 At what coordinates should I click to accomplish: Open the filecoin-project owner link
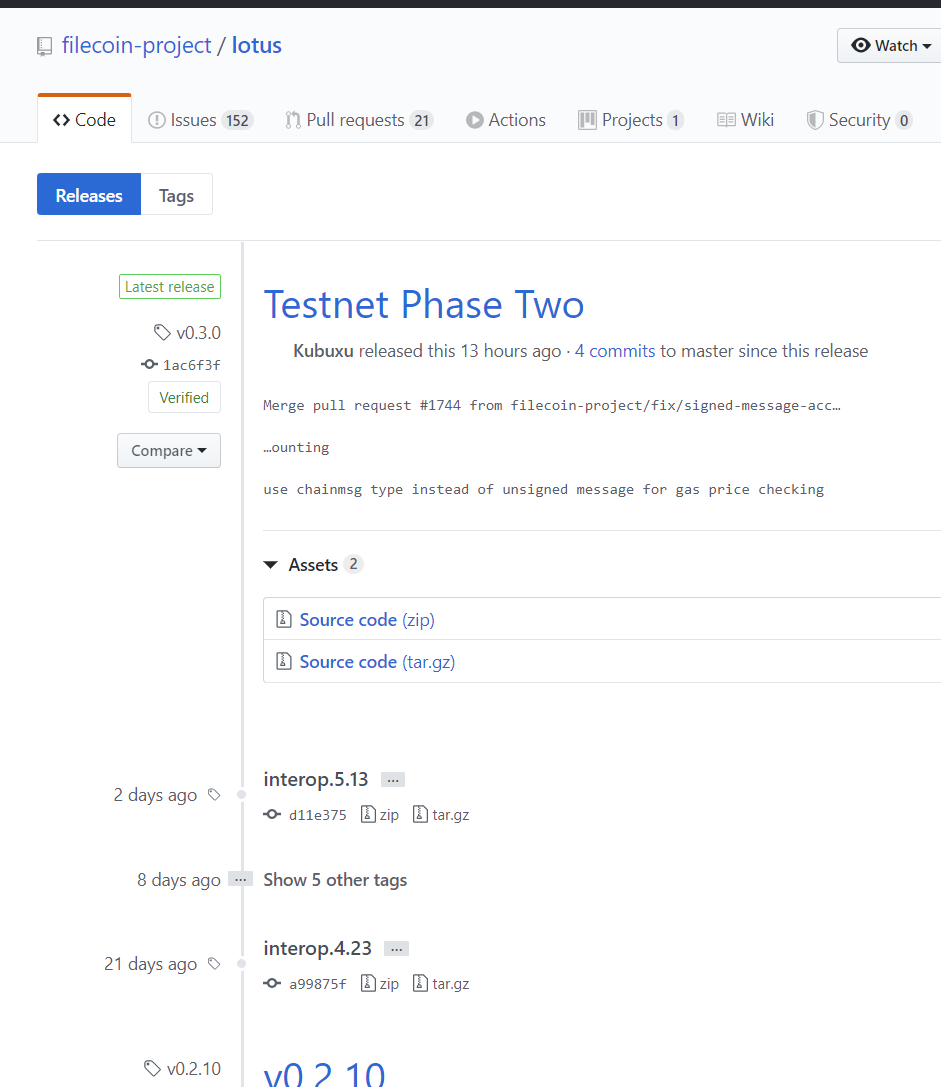tap(136, 46)
